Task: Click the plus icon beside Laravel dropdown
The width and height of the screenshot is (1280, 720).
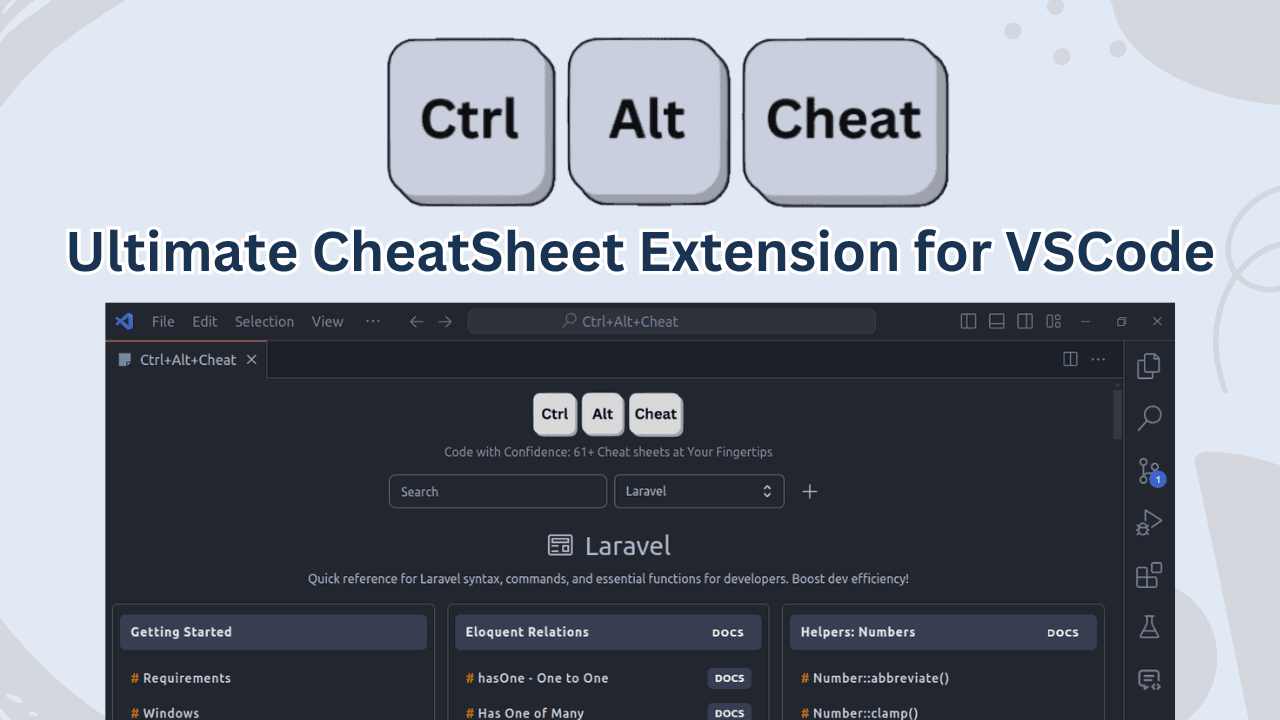Action: [810, 491]
